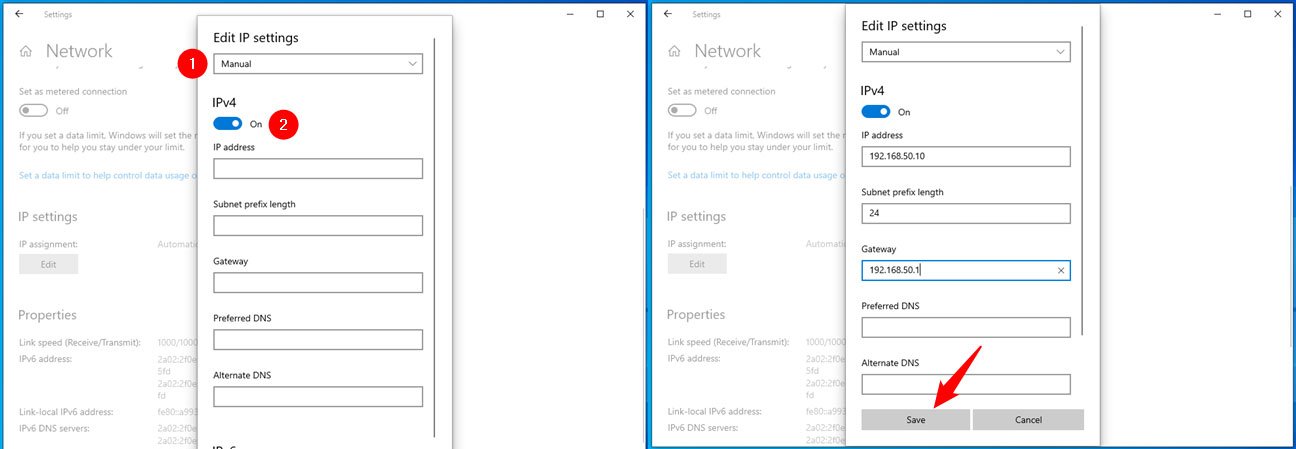Click 'Properties' heading in right window
Viewport: 1296px width, 449px height.
click(696, 314)
